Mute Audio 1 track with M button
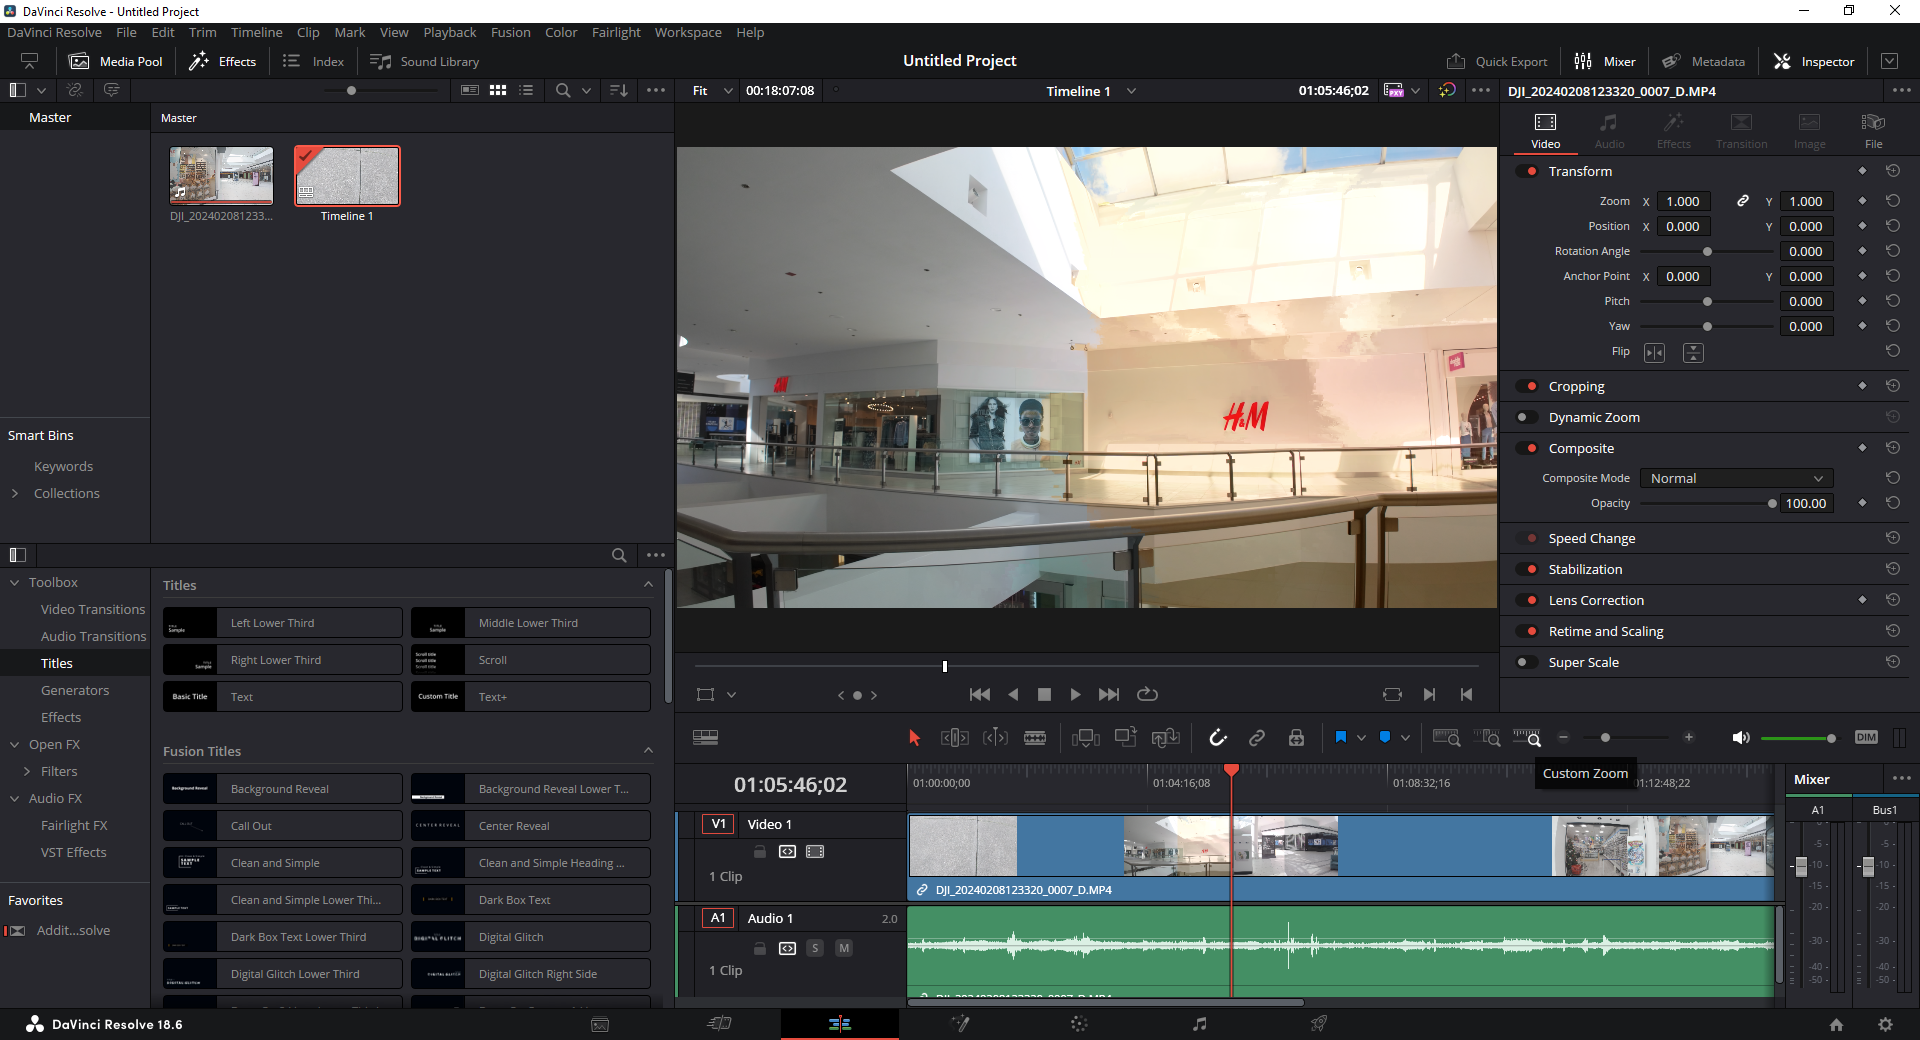Image resolution: width=1920 pixels, height=1040 pixels. tap(844, 948)
